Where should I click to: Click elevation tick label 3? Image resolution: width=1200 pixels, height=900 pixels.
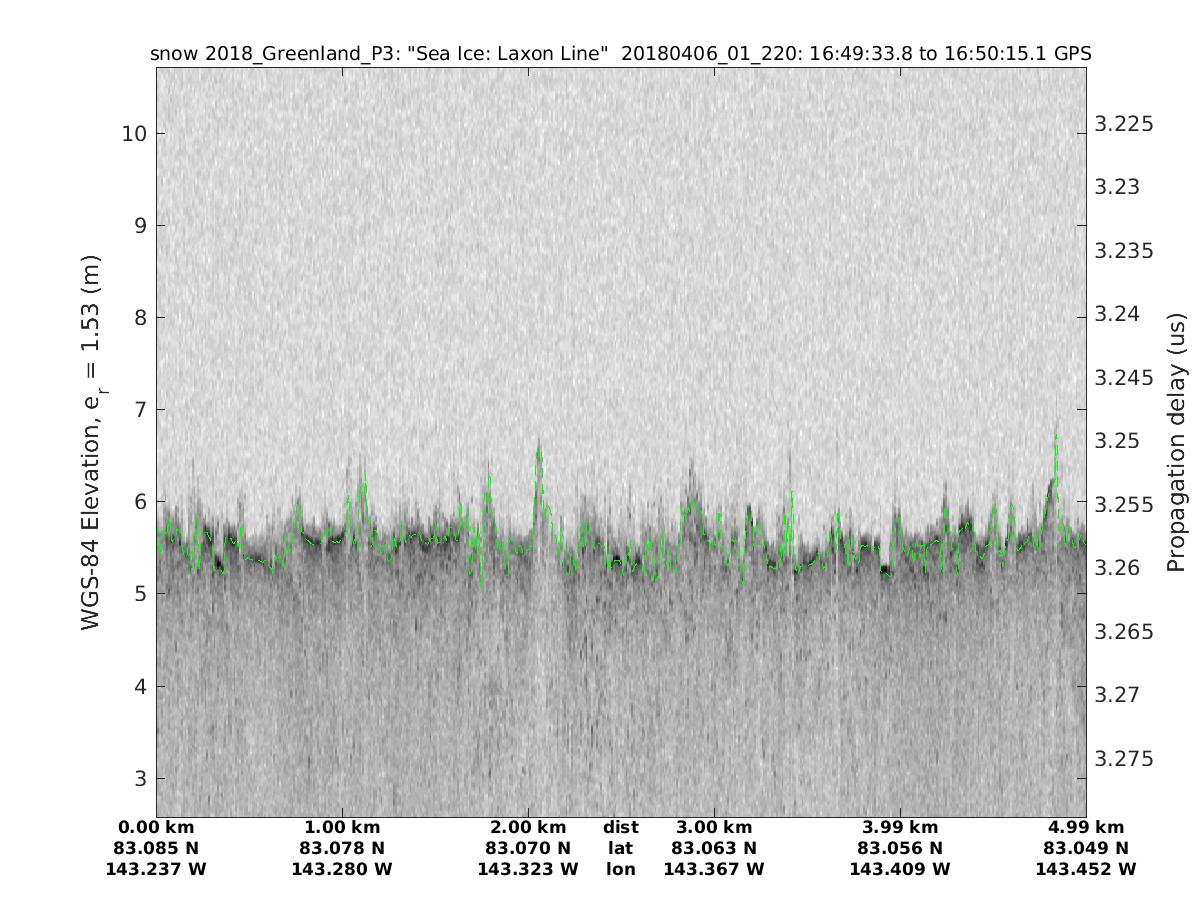137,778
